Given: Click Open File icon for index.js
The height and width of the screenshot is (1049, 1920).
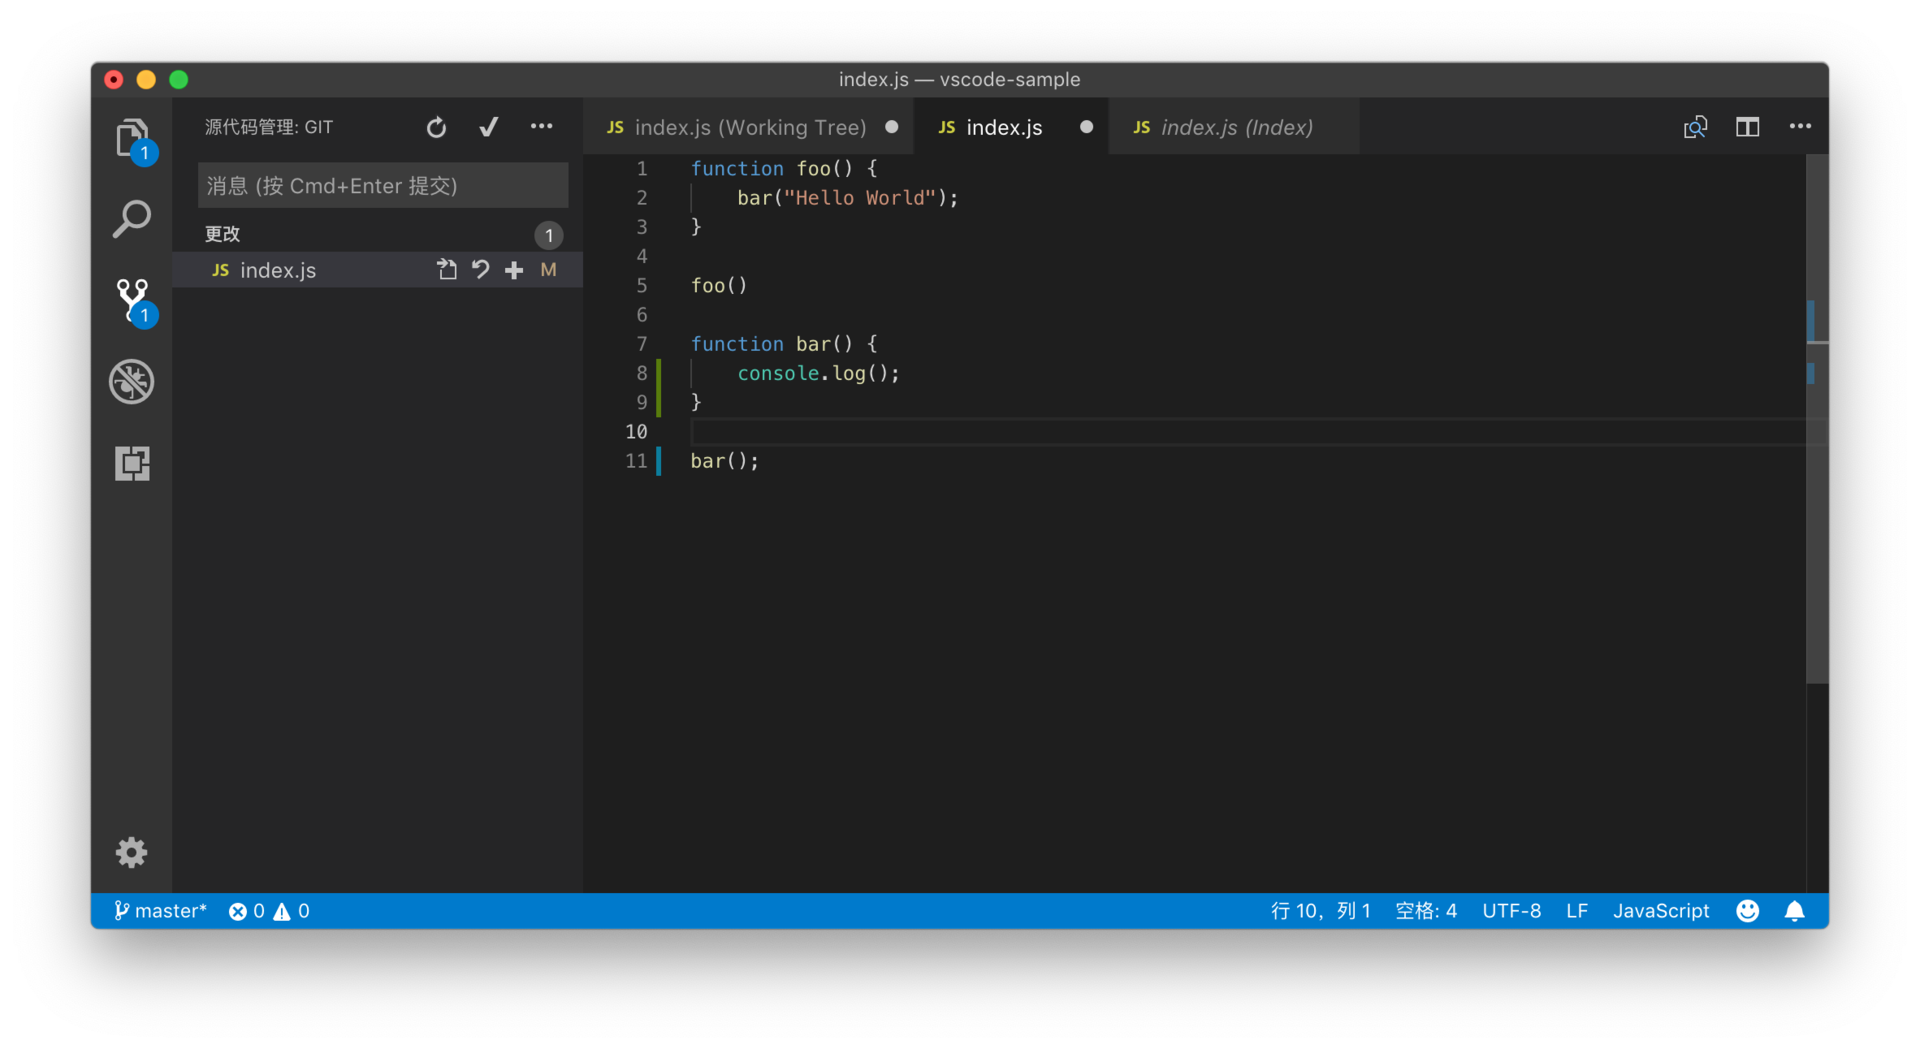Looking at the screenshot, I should pyautogui.click(x=446, y=270).
